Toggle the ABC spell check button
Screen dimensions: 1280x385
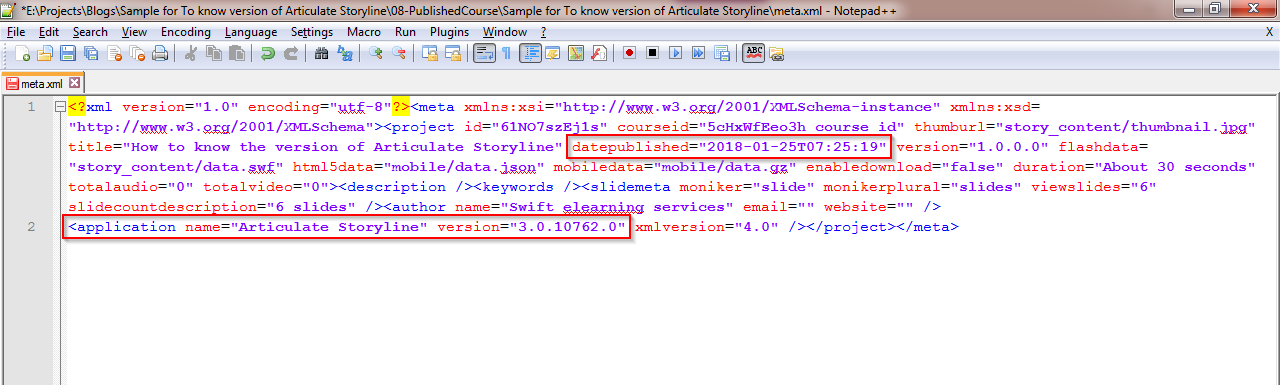click(753, 52)
